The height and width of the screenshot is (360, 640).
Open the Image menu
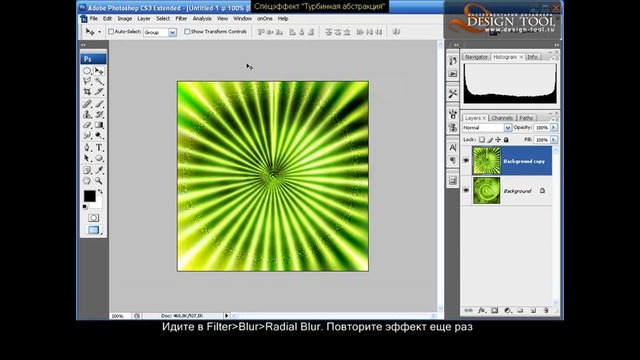[x=124, y=19]
